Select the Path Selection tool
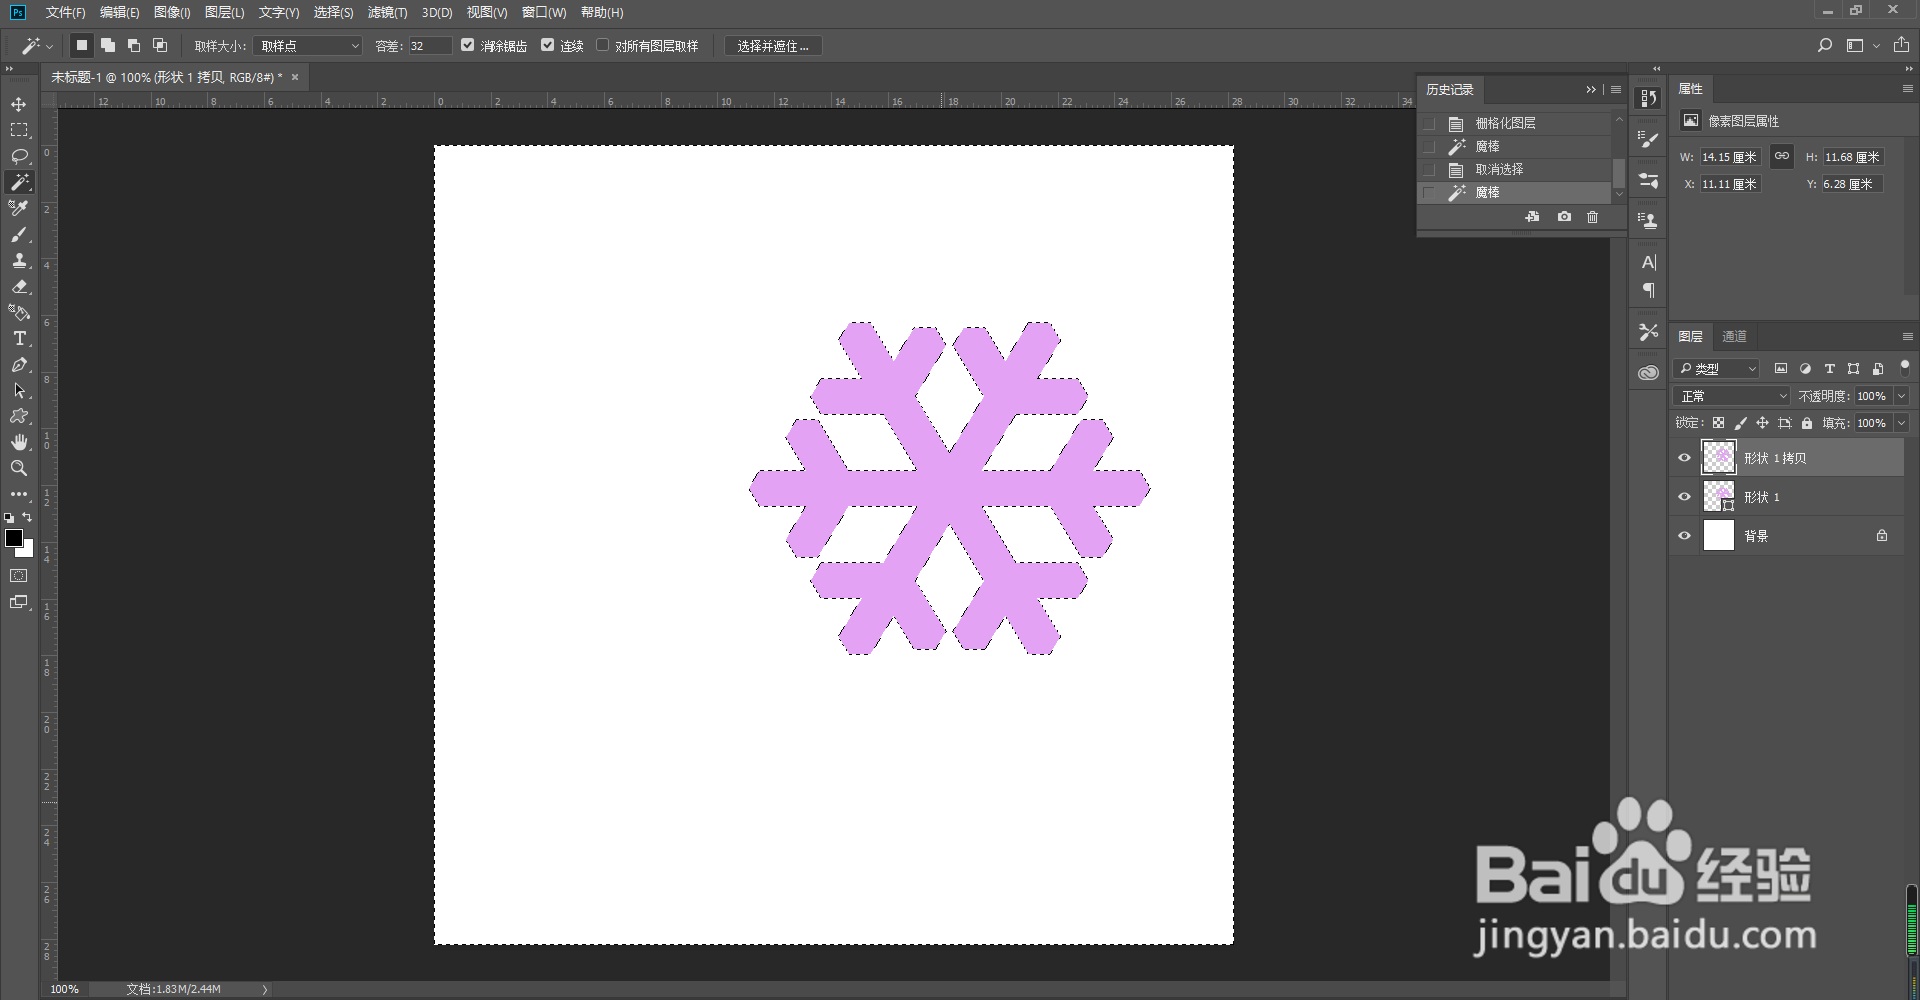This screenshot has height=1000, width=1920. 19,390
